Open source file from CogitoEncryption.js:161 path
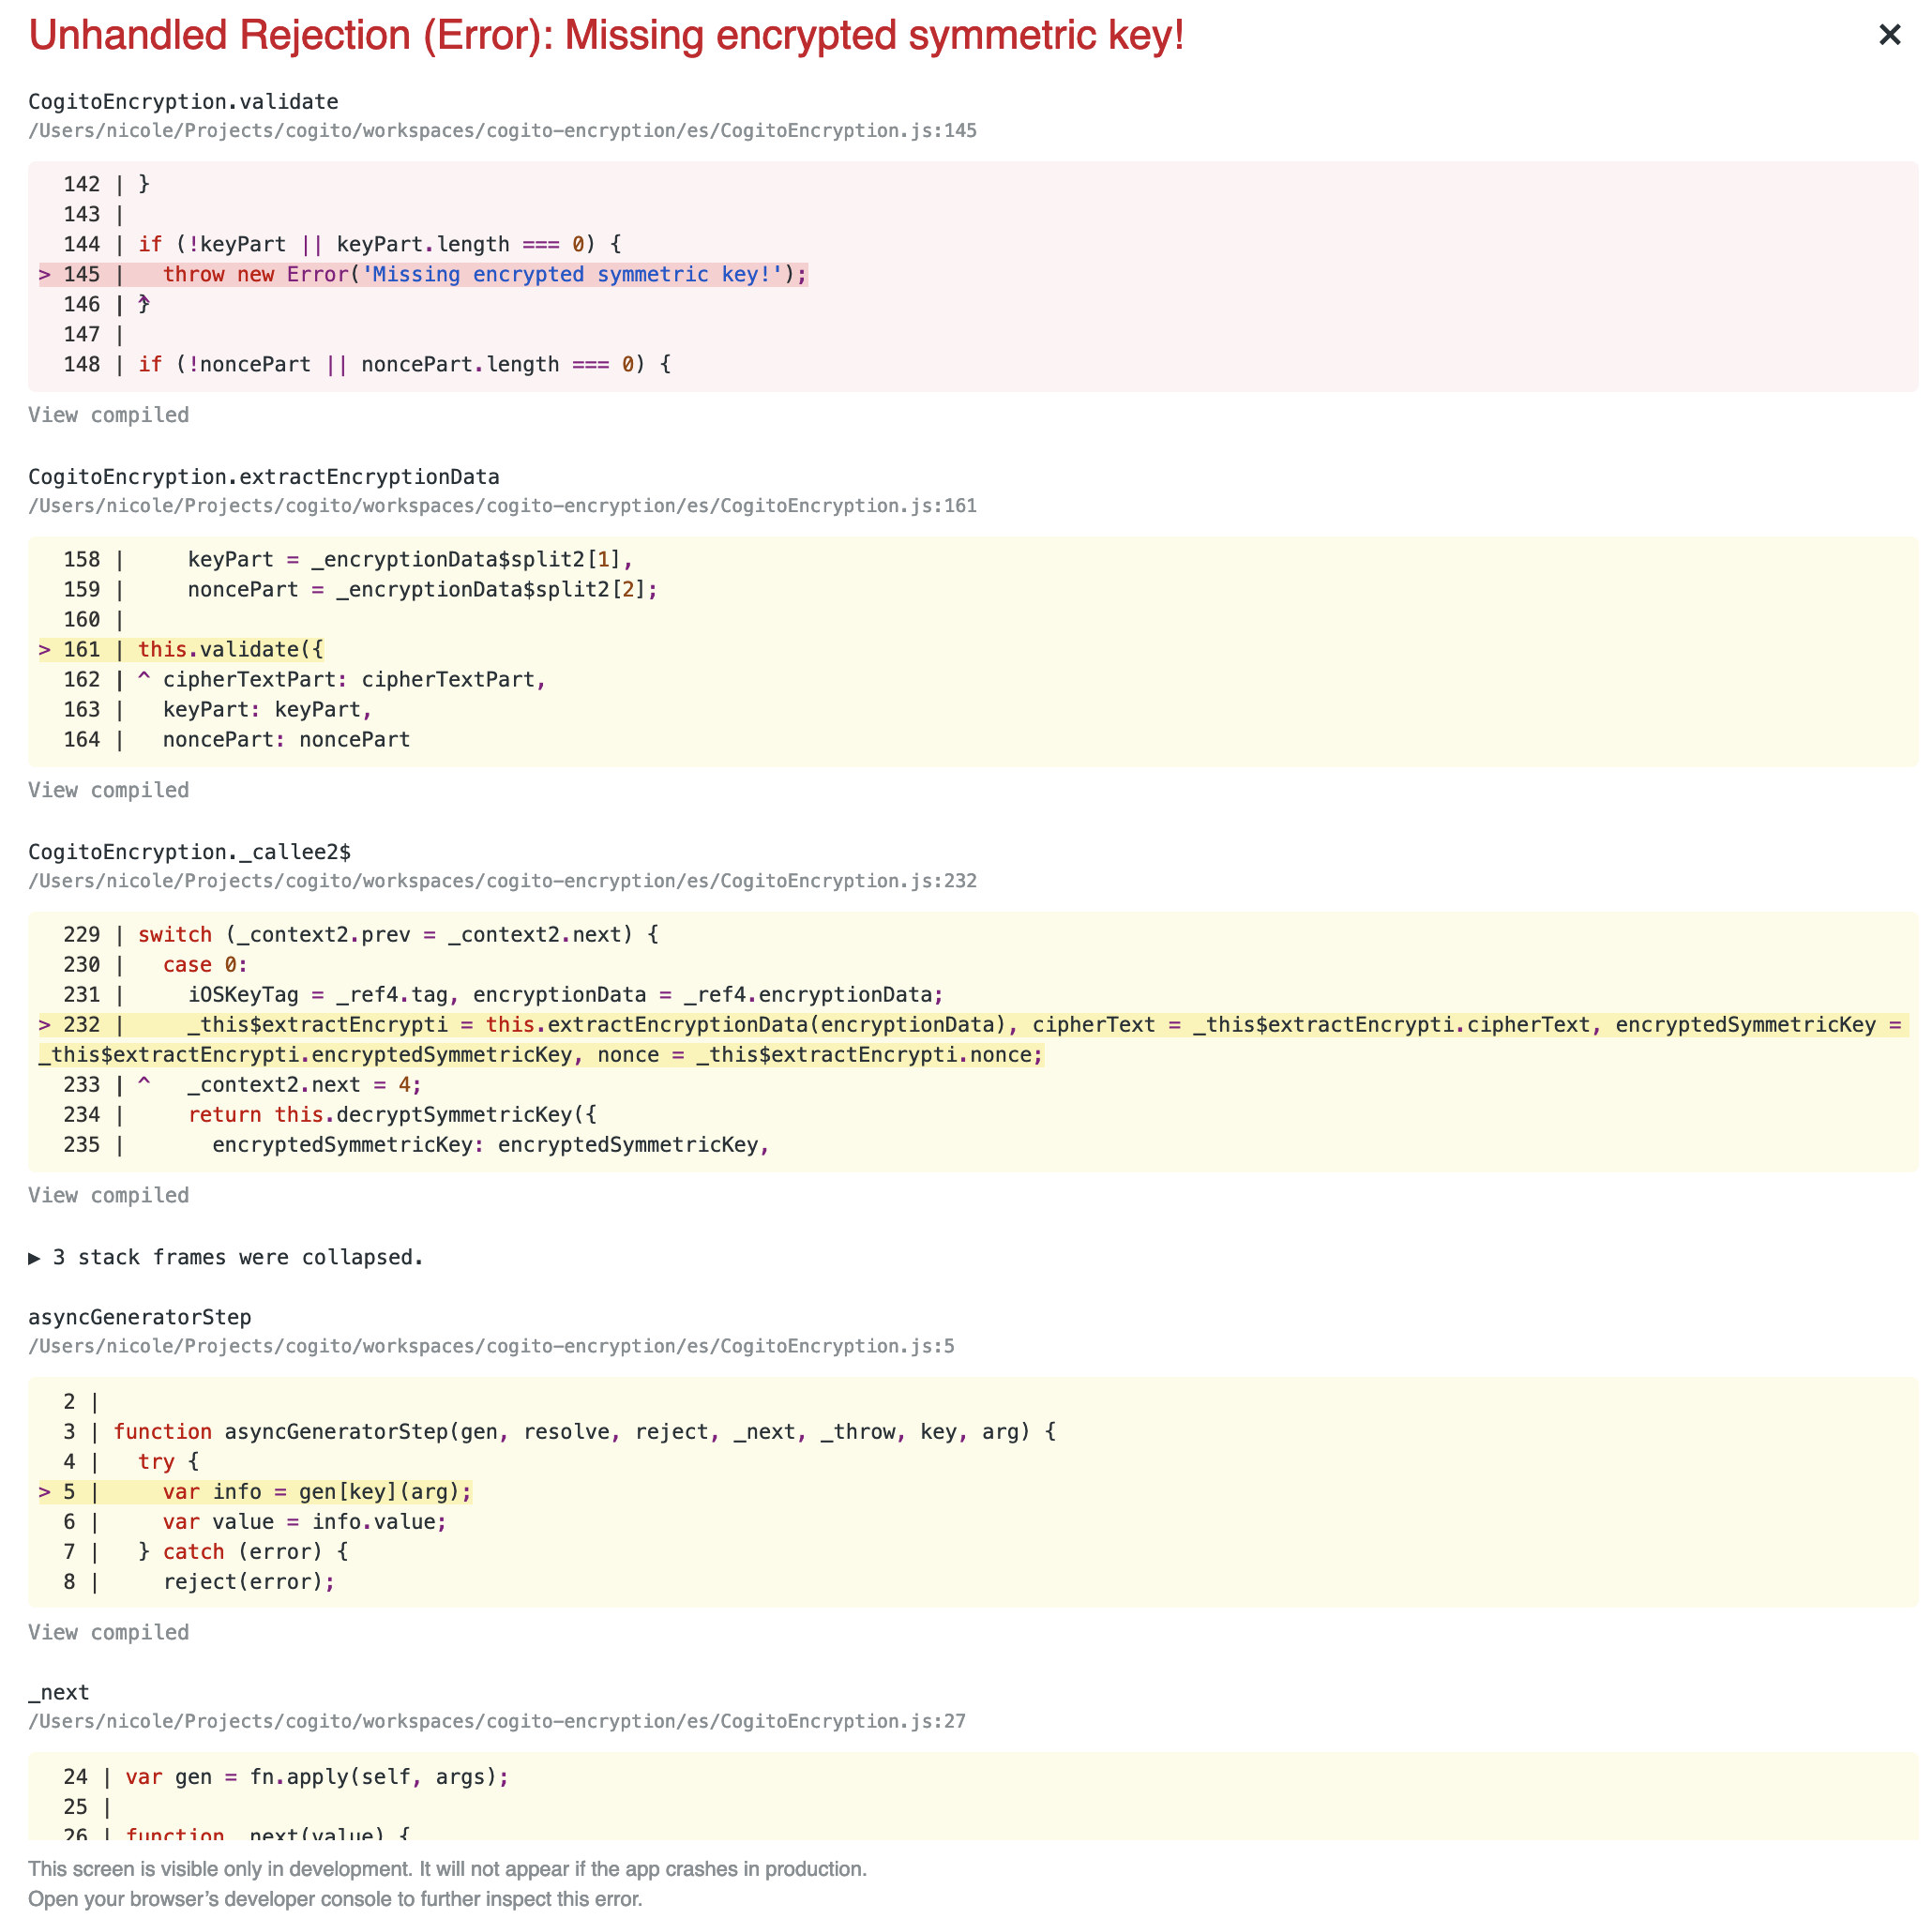The image size is (1932, 1919). click(502, 505)
